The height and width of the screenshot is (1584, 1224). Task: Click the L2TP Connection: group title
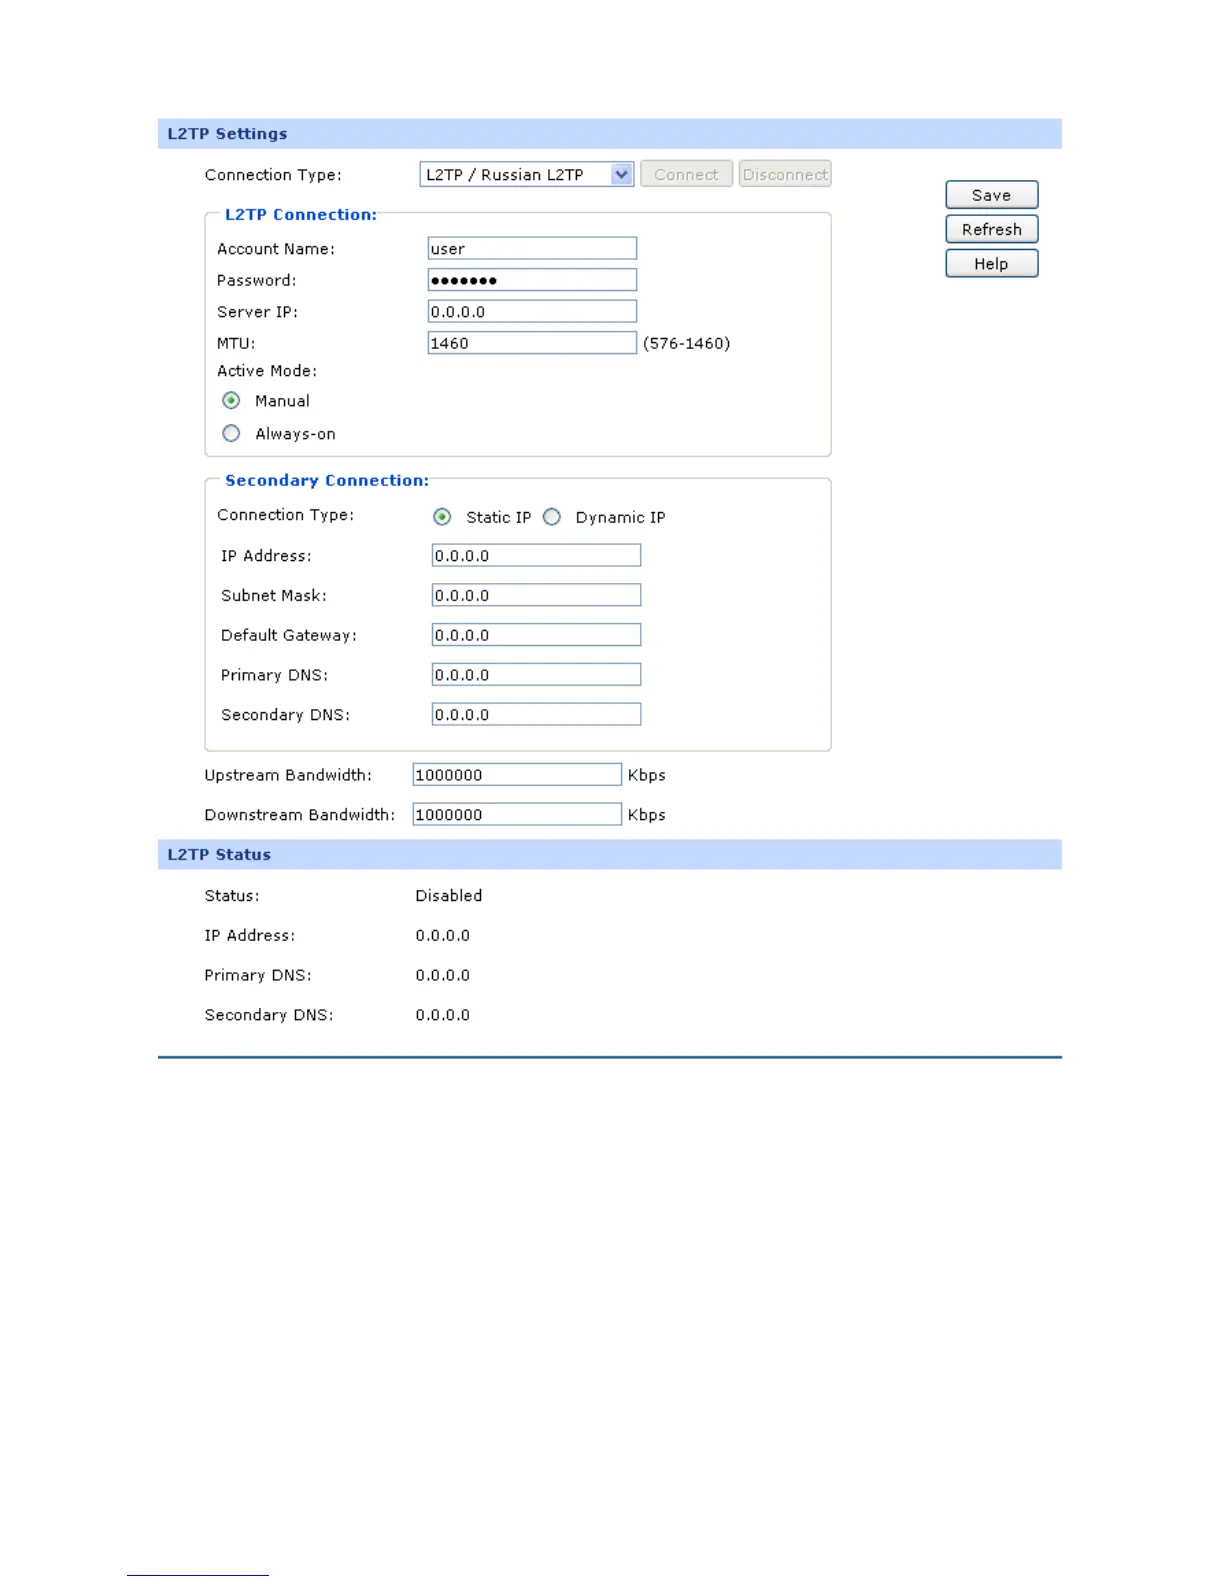(x=301, y=214)
